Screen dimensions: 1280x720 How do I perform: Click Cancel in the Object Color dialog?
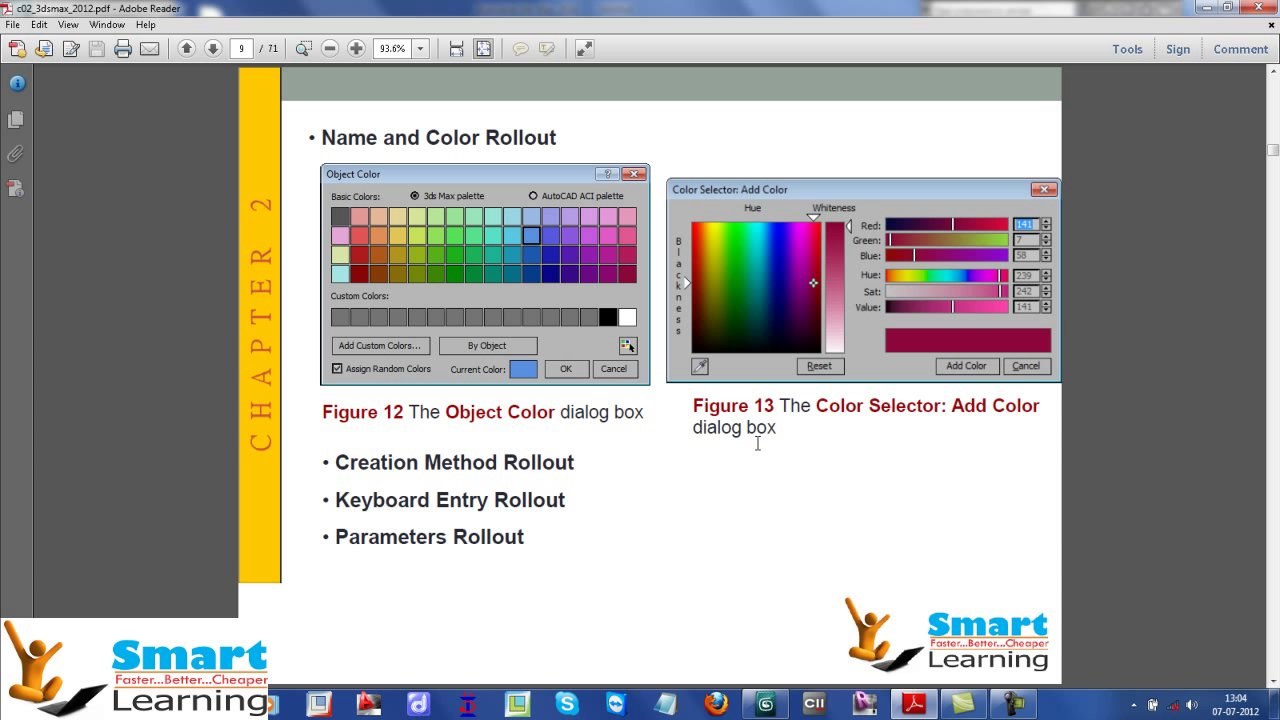tap(614, 369)
